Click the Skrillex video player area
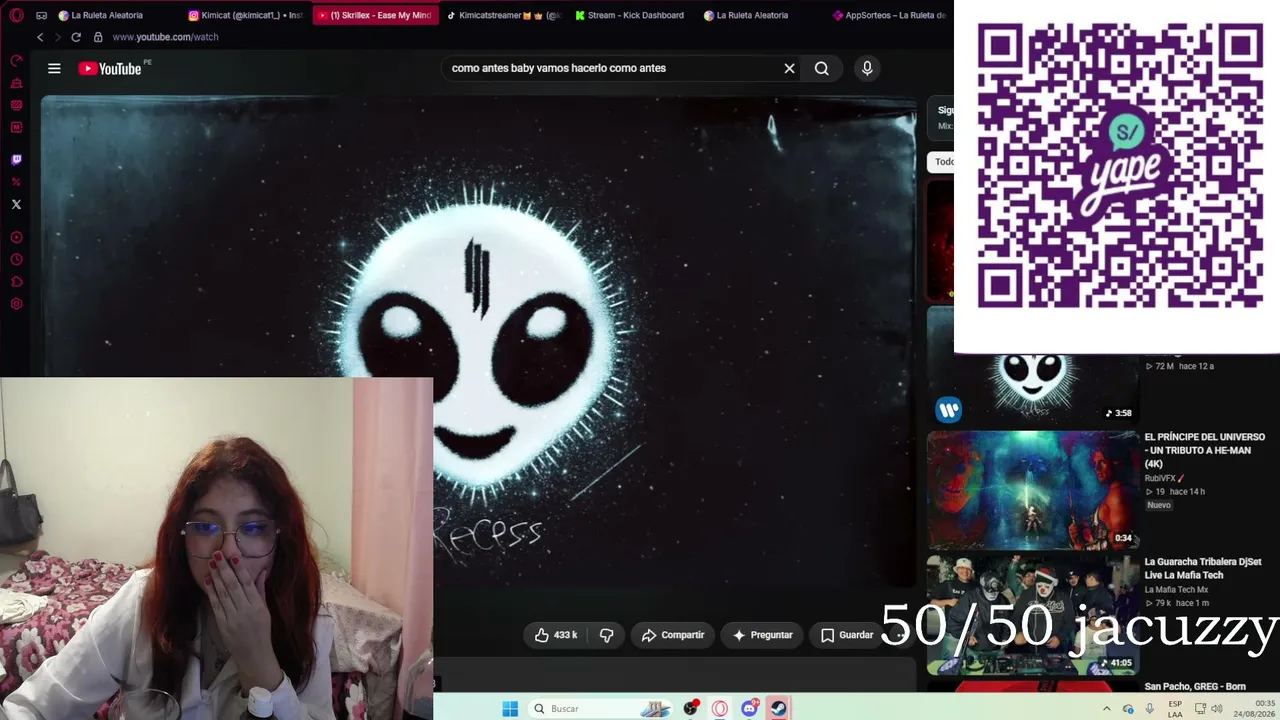This screenshot has height=720, width=1280. click(478, 340)
